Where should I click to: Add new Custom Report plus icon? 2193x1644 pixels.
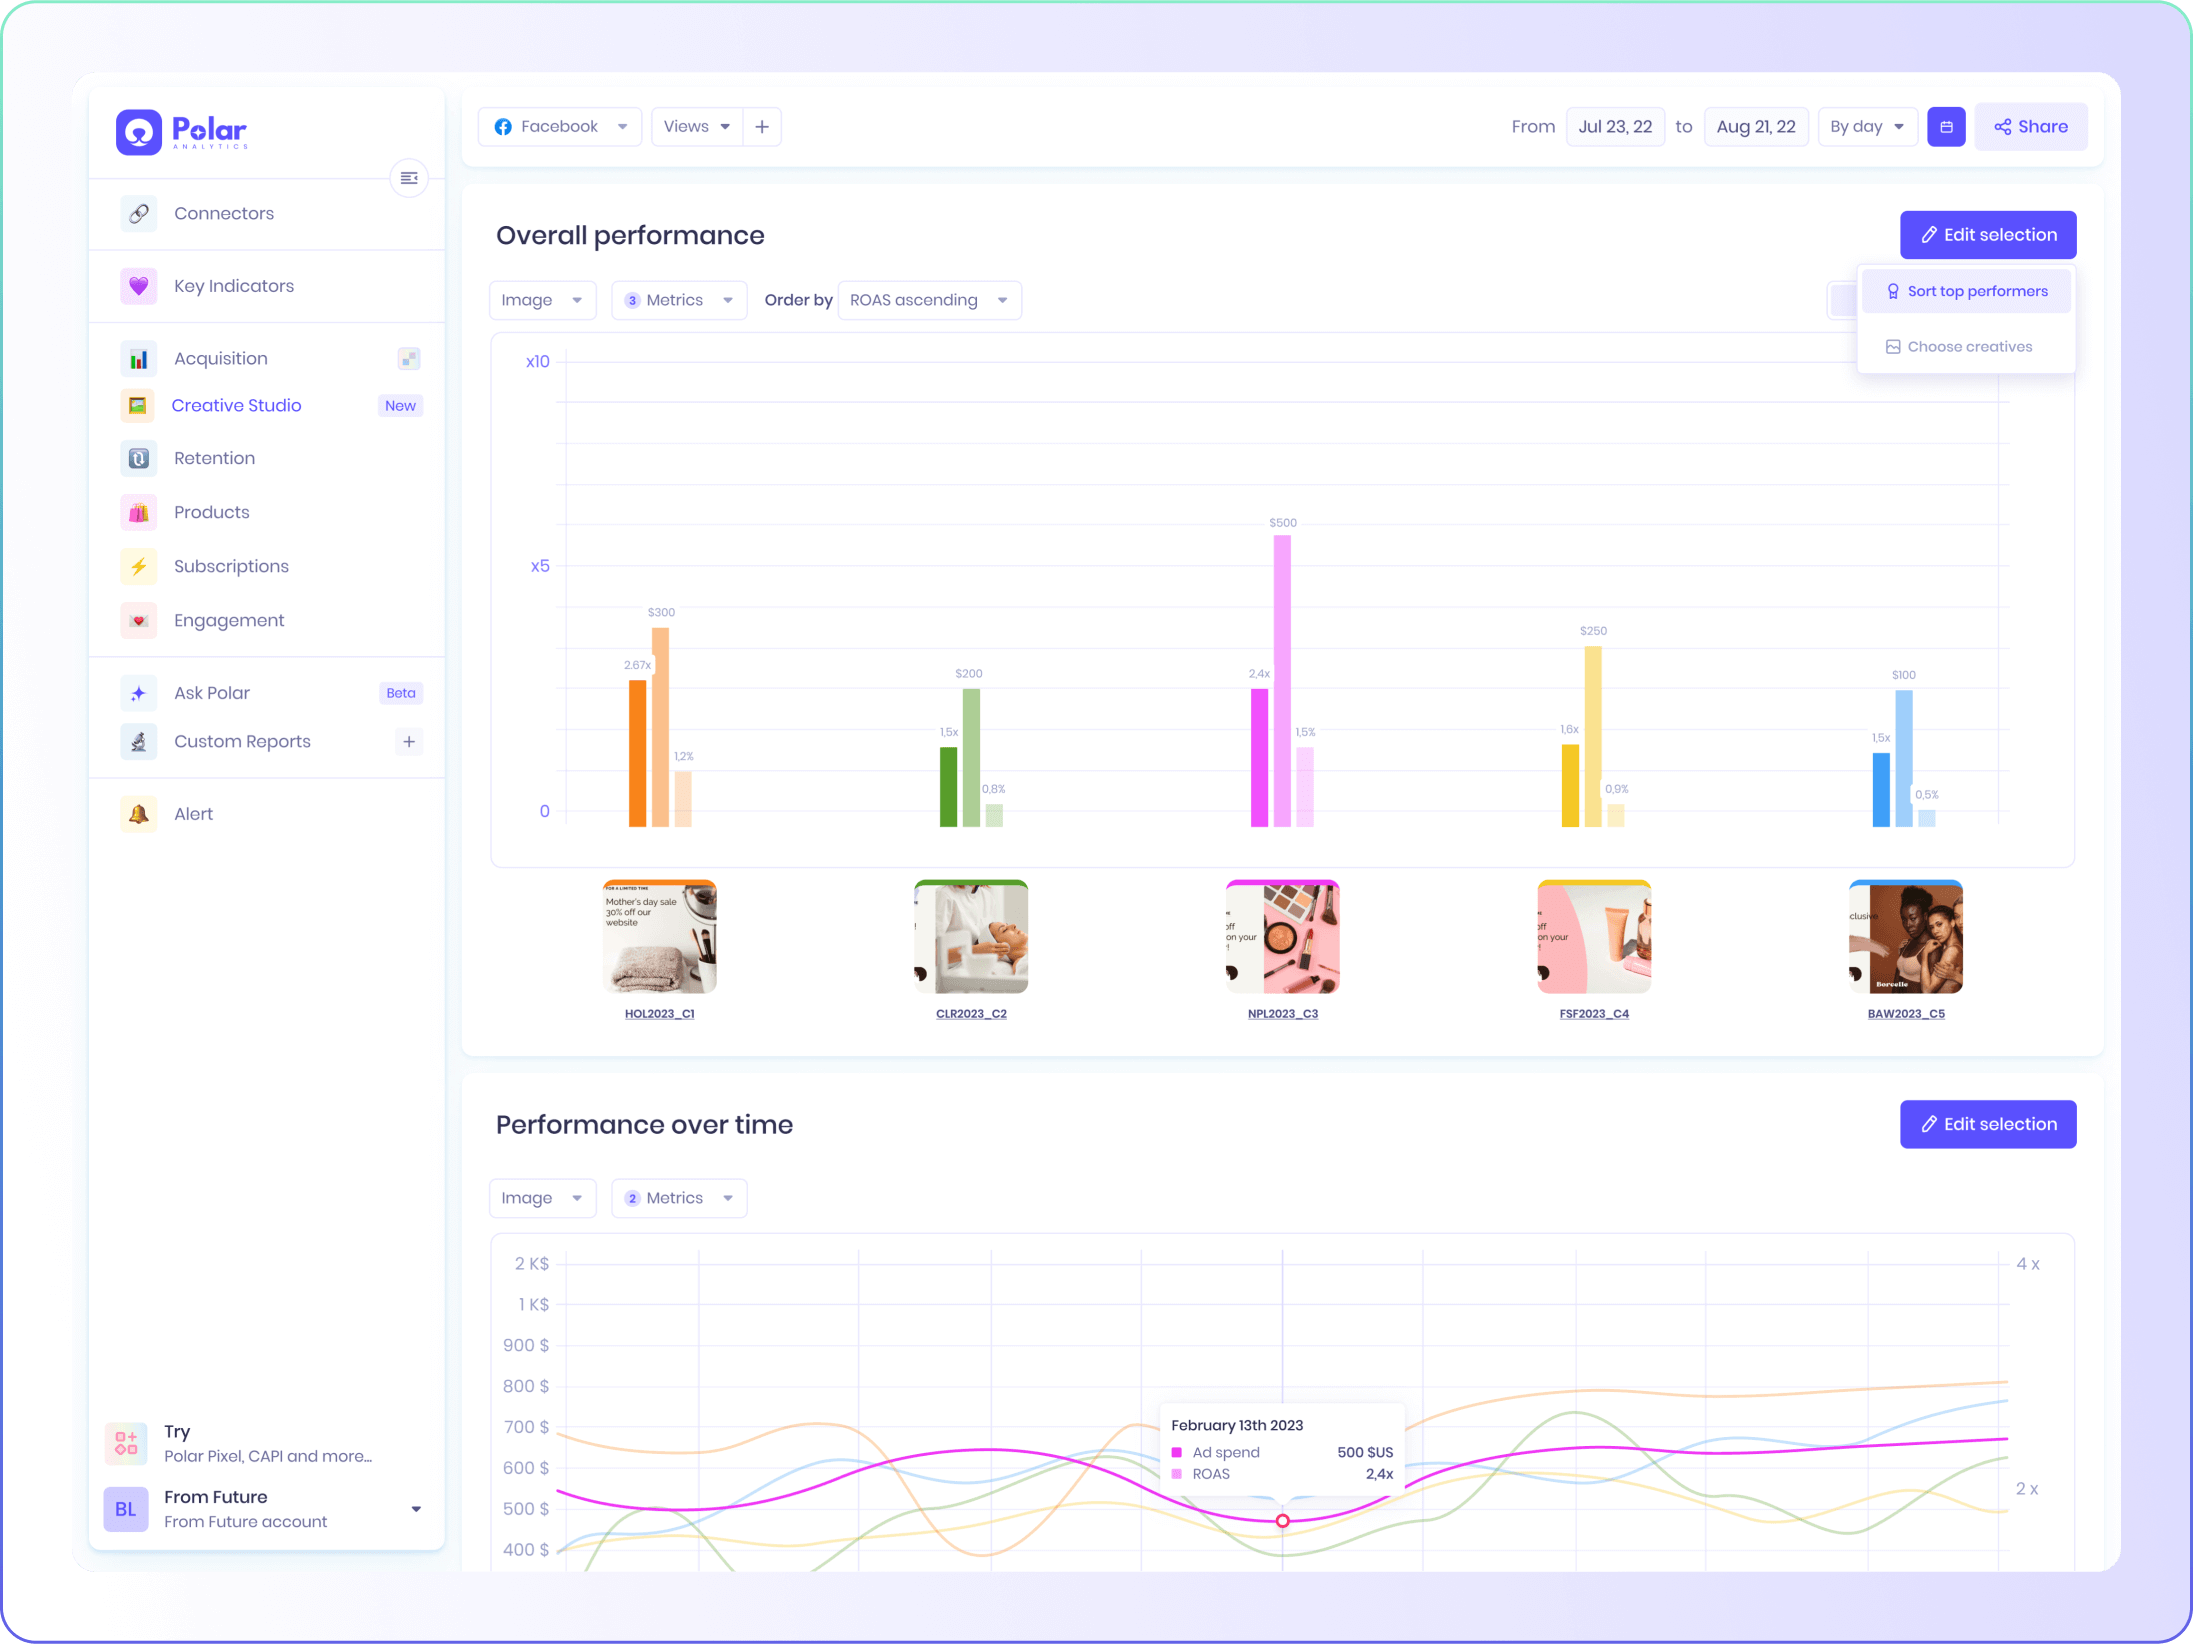click(408, 742)
